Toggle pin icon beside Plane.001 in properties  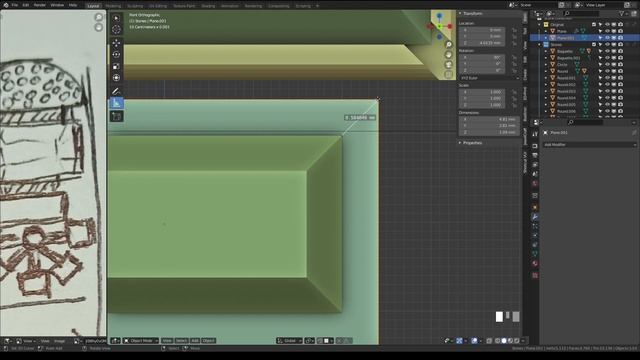(634, 133)
